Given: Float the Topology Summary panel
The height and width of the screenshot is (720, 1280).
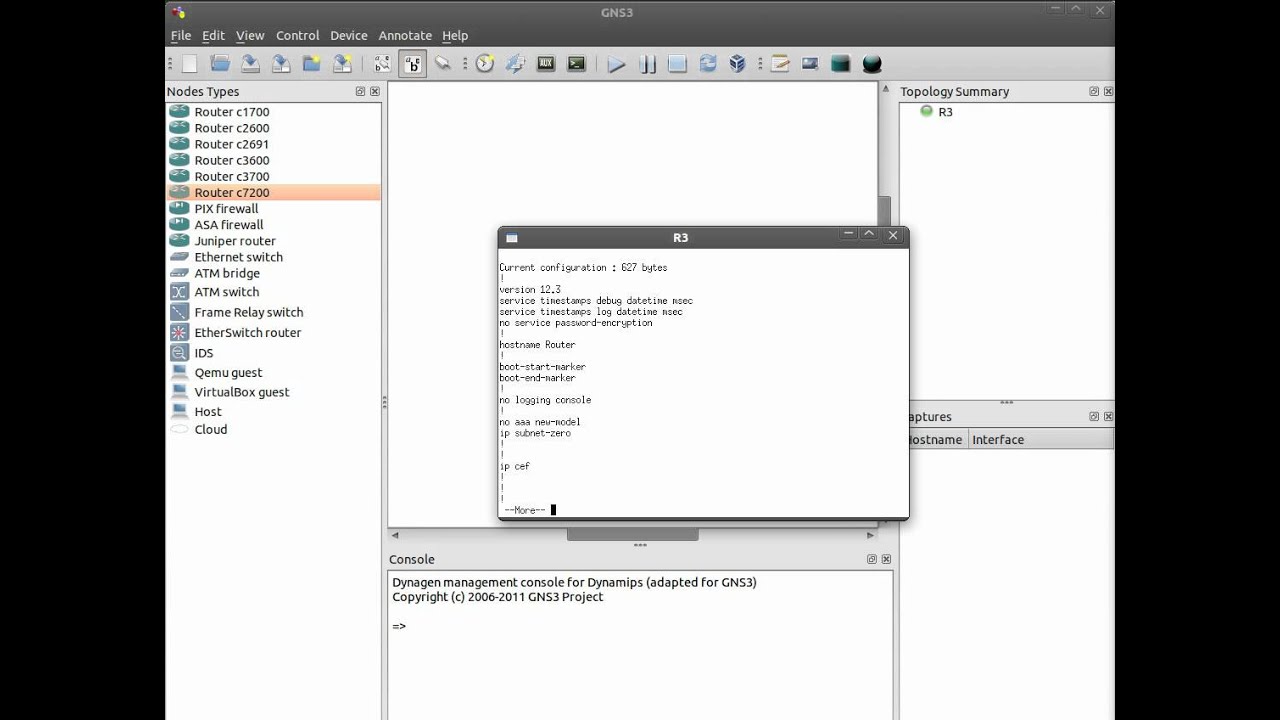Looking at the screenshot, I should click(1094, 91).
